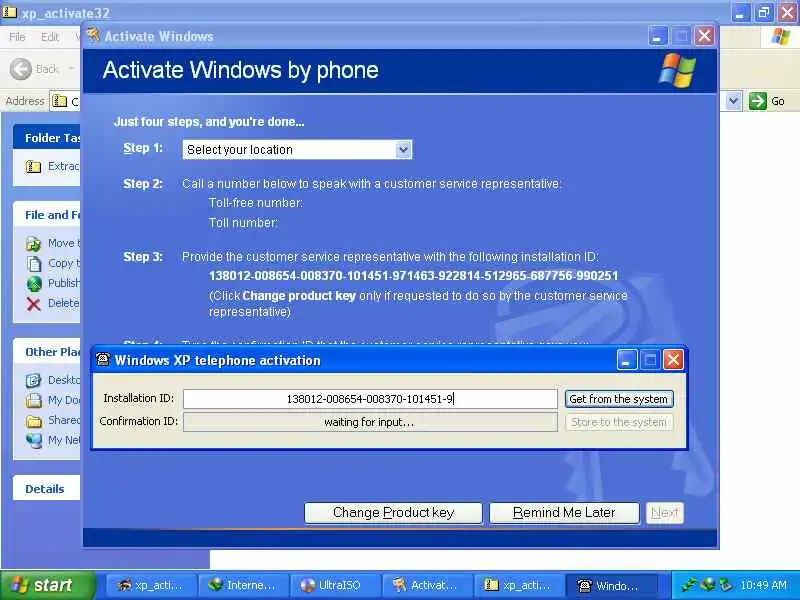Switch to first xp_acti taskbar button

click(151, 585)
